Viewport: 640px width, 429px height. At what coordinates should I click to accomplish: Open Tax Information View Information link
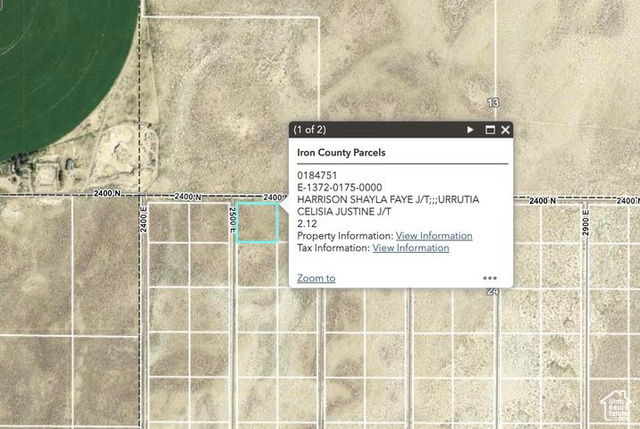410,248
